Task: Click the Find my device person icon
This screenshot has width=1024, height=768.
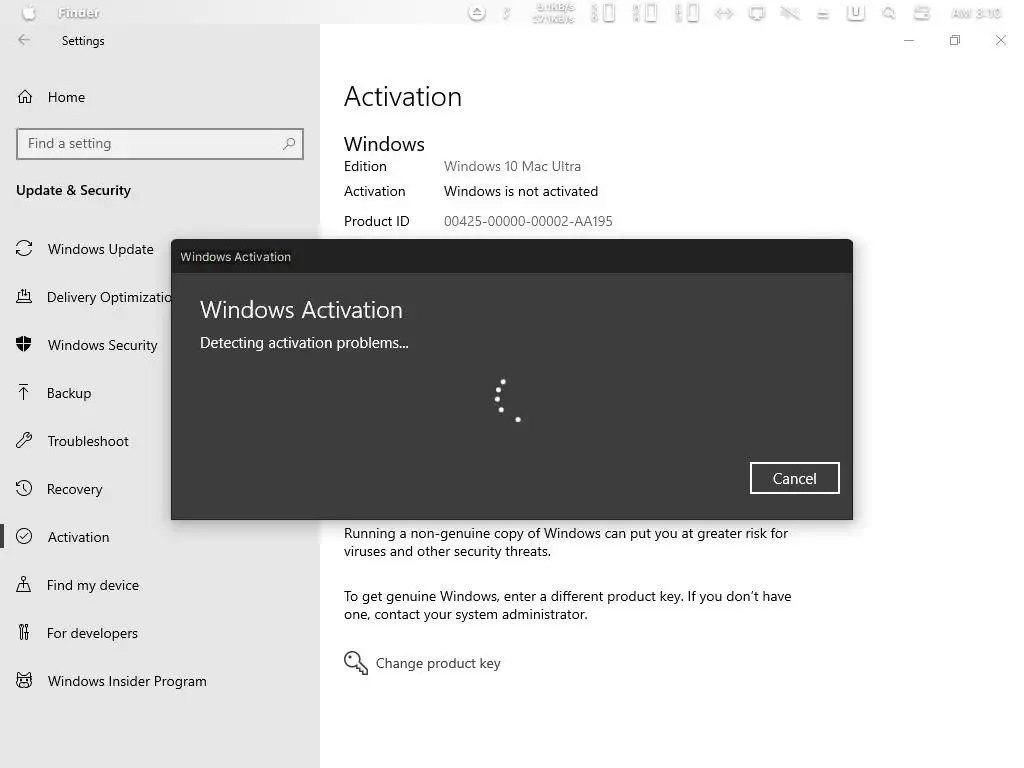Action: click(24, 584)
